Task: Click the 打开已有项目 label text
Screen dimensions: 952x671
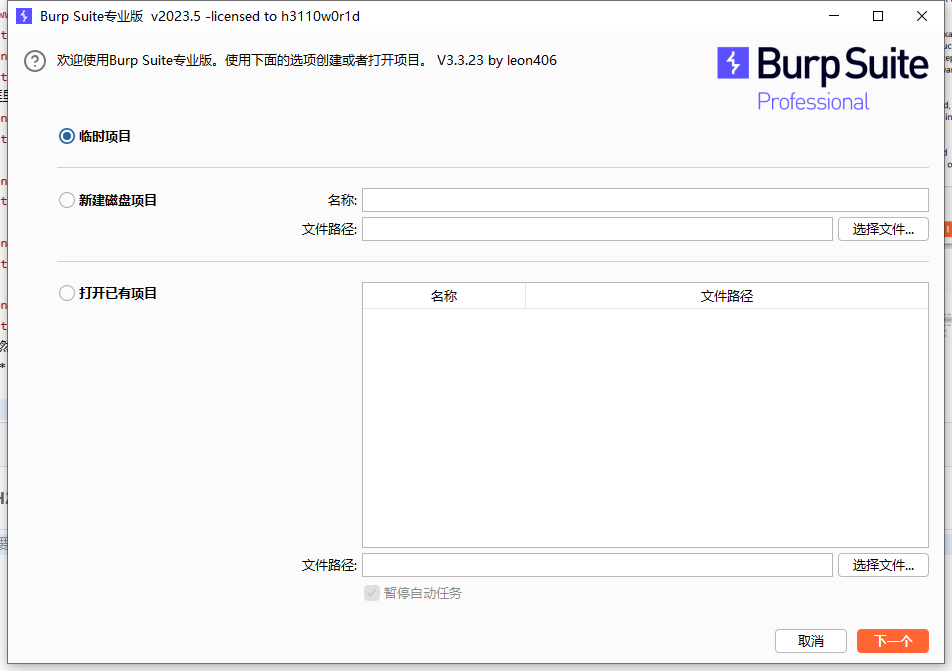Action: click(118, 293)
